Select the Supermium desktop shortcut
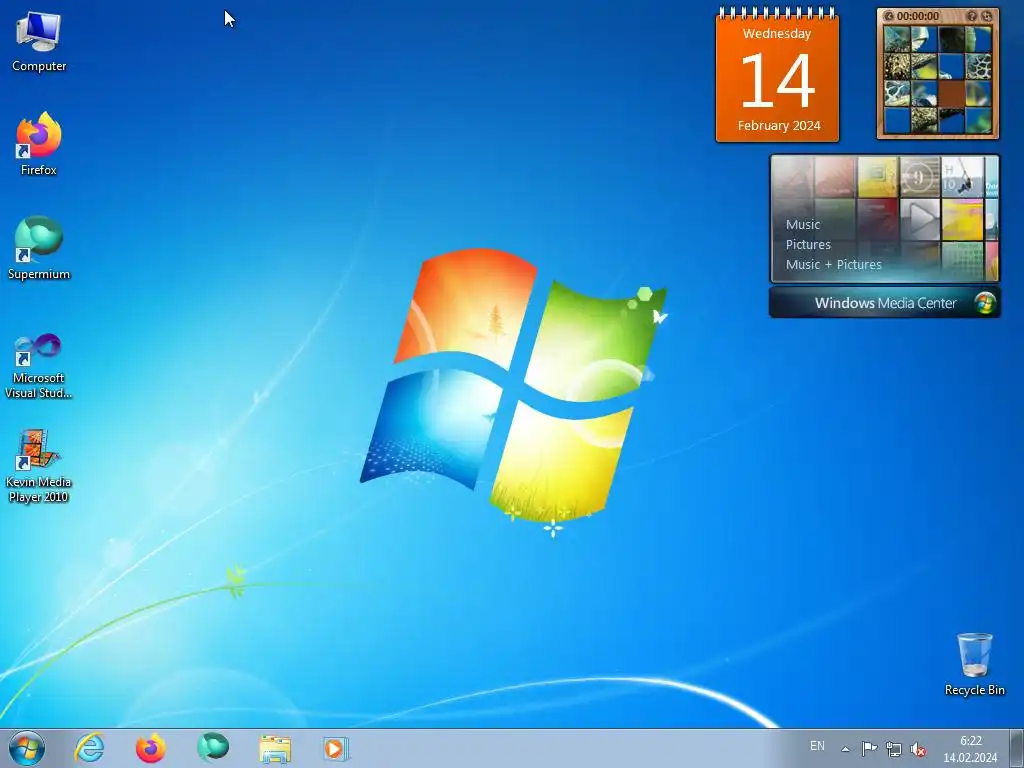Screen dimensions: 1024x768 (x=39, y=248)
